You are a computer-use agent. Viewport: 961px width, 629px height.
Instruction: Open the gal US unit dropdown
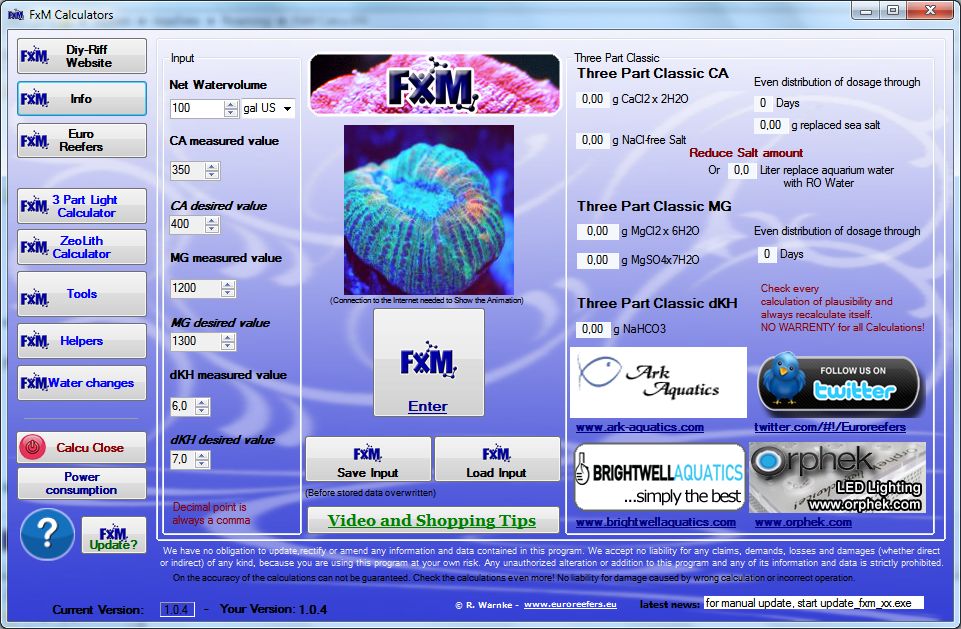(268, 108)
